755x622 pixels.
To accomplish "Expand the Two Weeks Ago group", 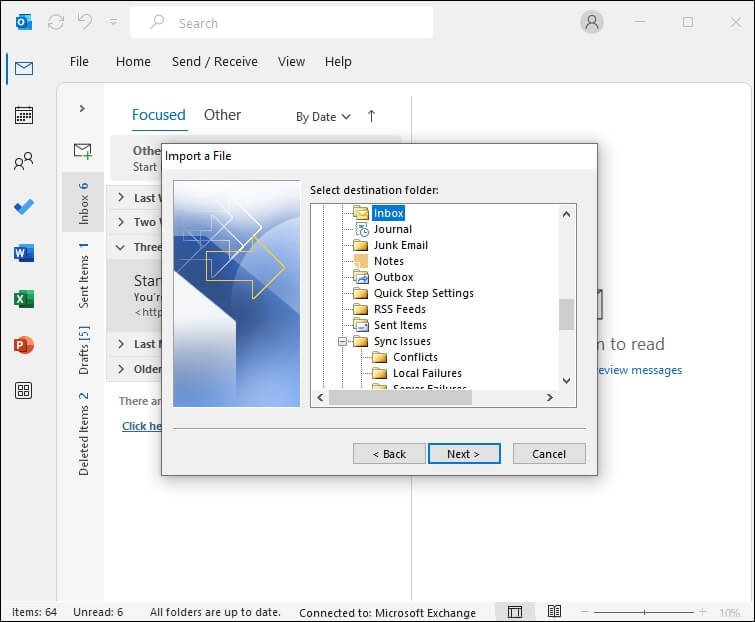I will click(121, 222).
